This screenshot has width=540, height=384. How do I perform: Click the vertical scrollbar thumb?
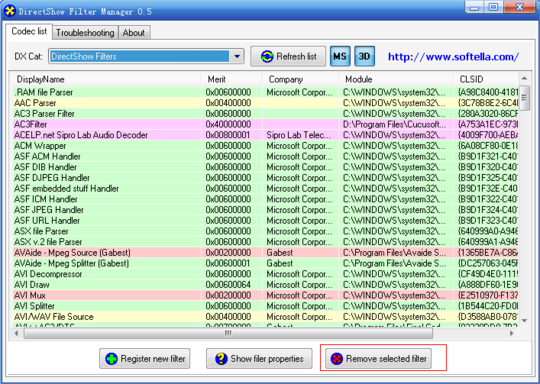coord(524,98)
